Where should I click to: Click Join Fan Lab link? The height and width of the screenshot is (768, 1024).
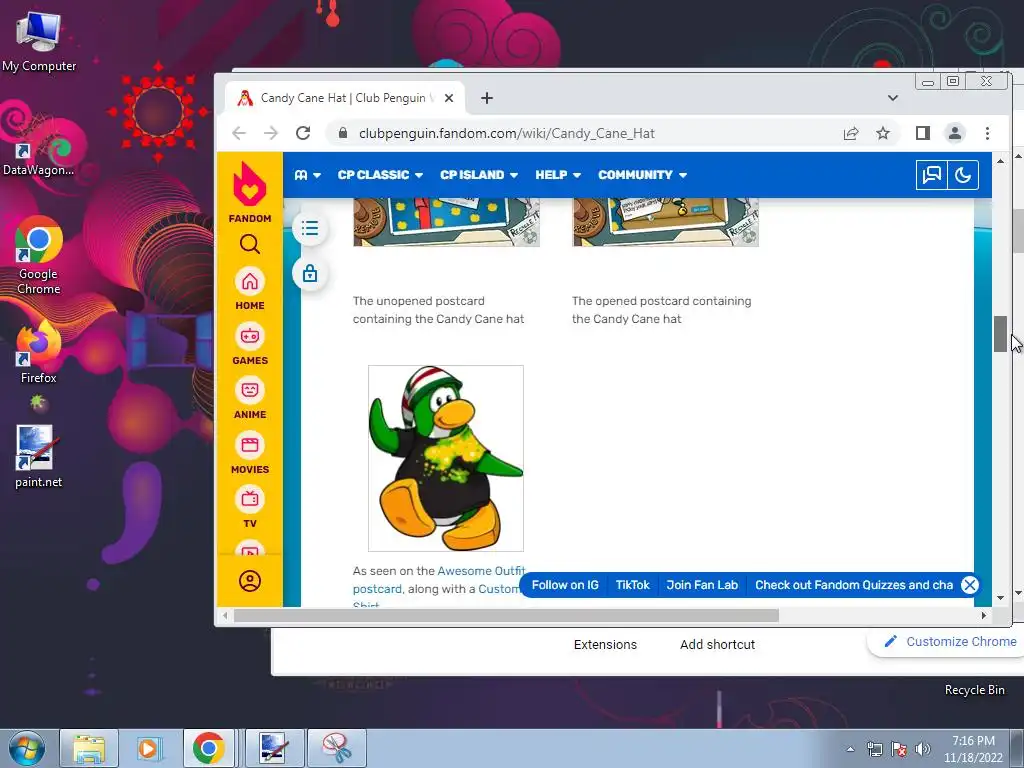[702, 585]
